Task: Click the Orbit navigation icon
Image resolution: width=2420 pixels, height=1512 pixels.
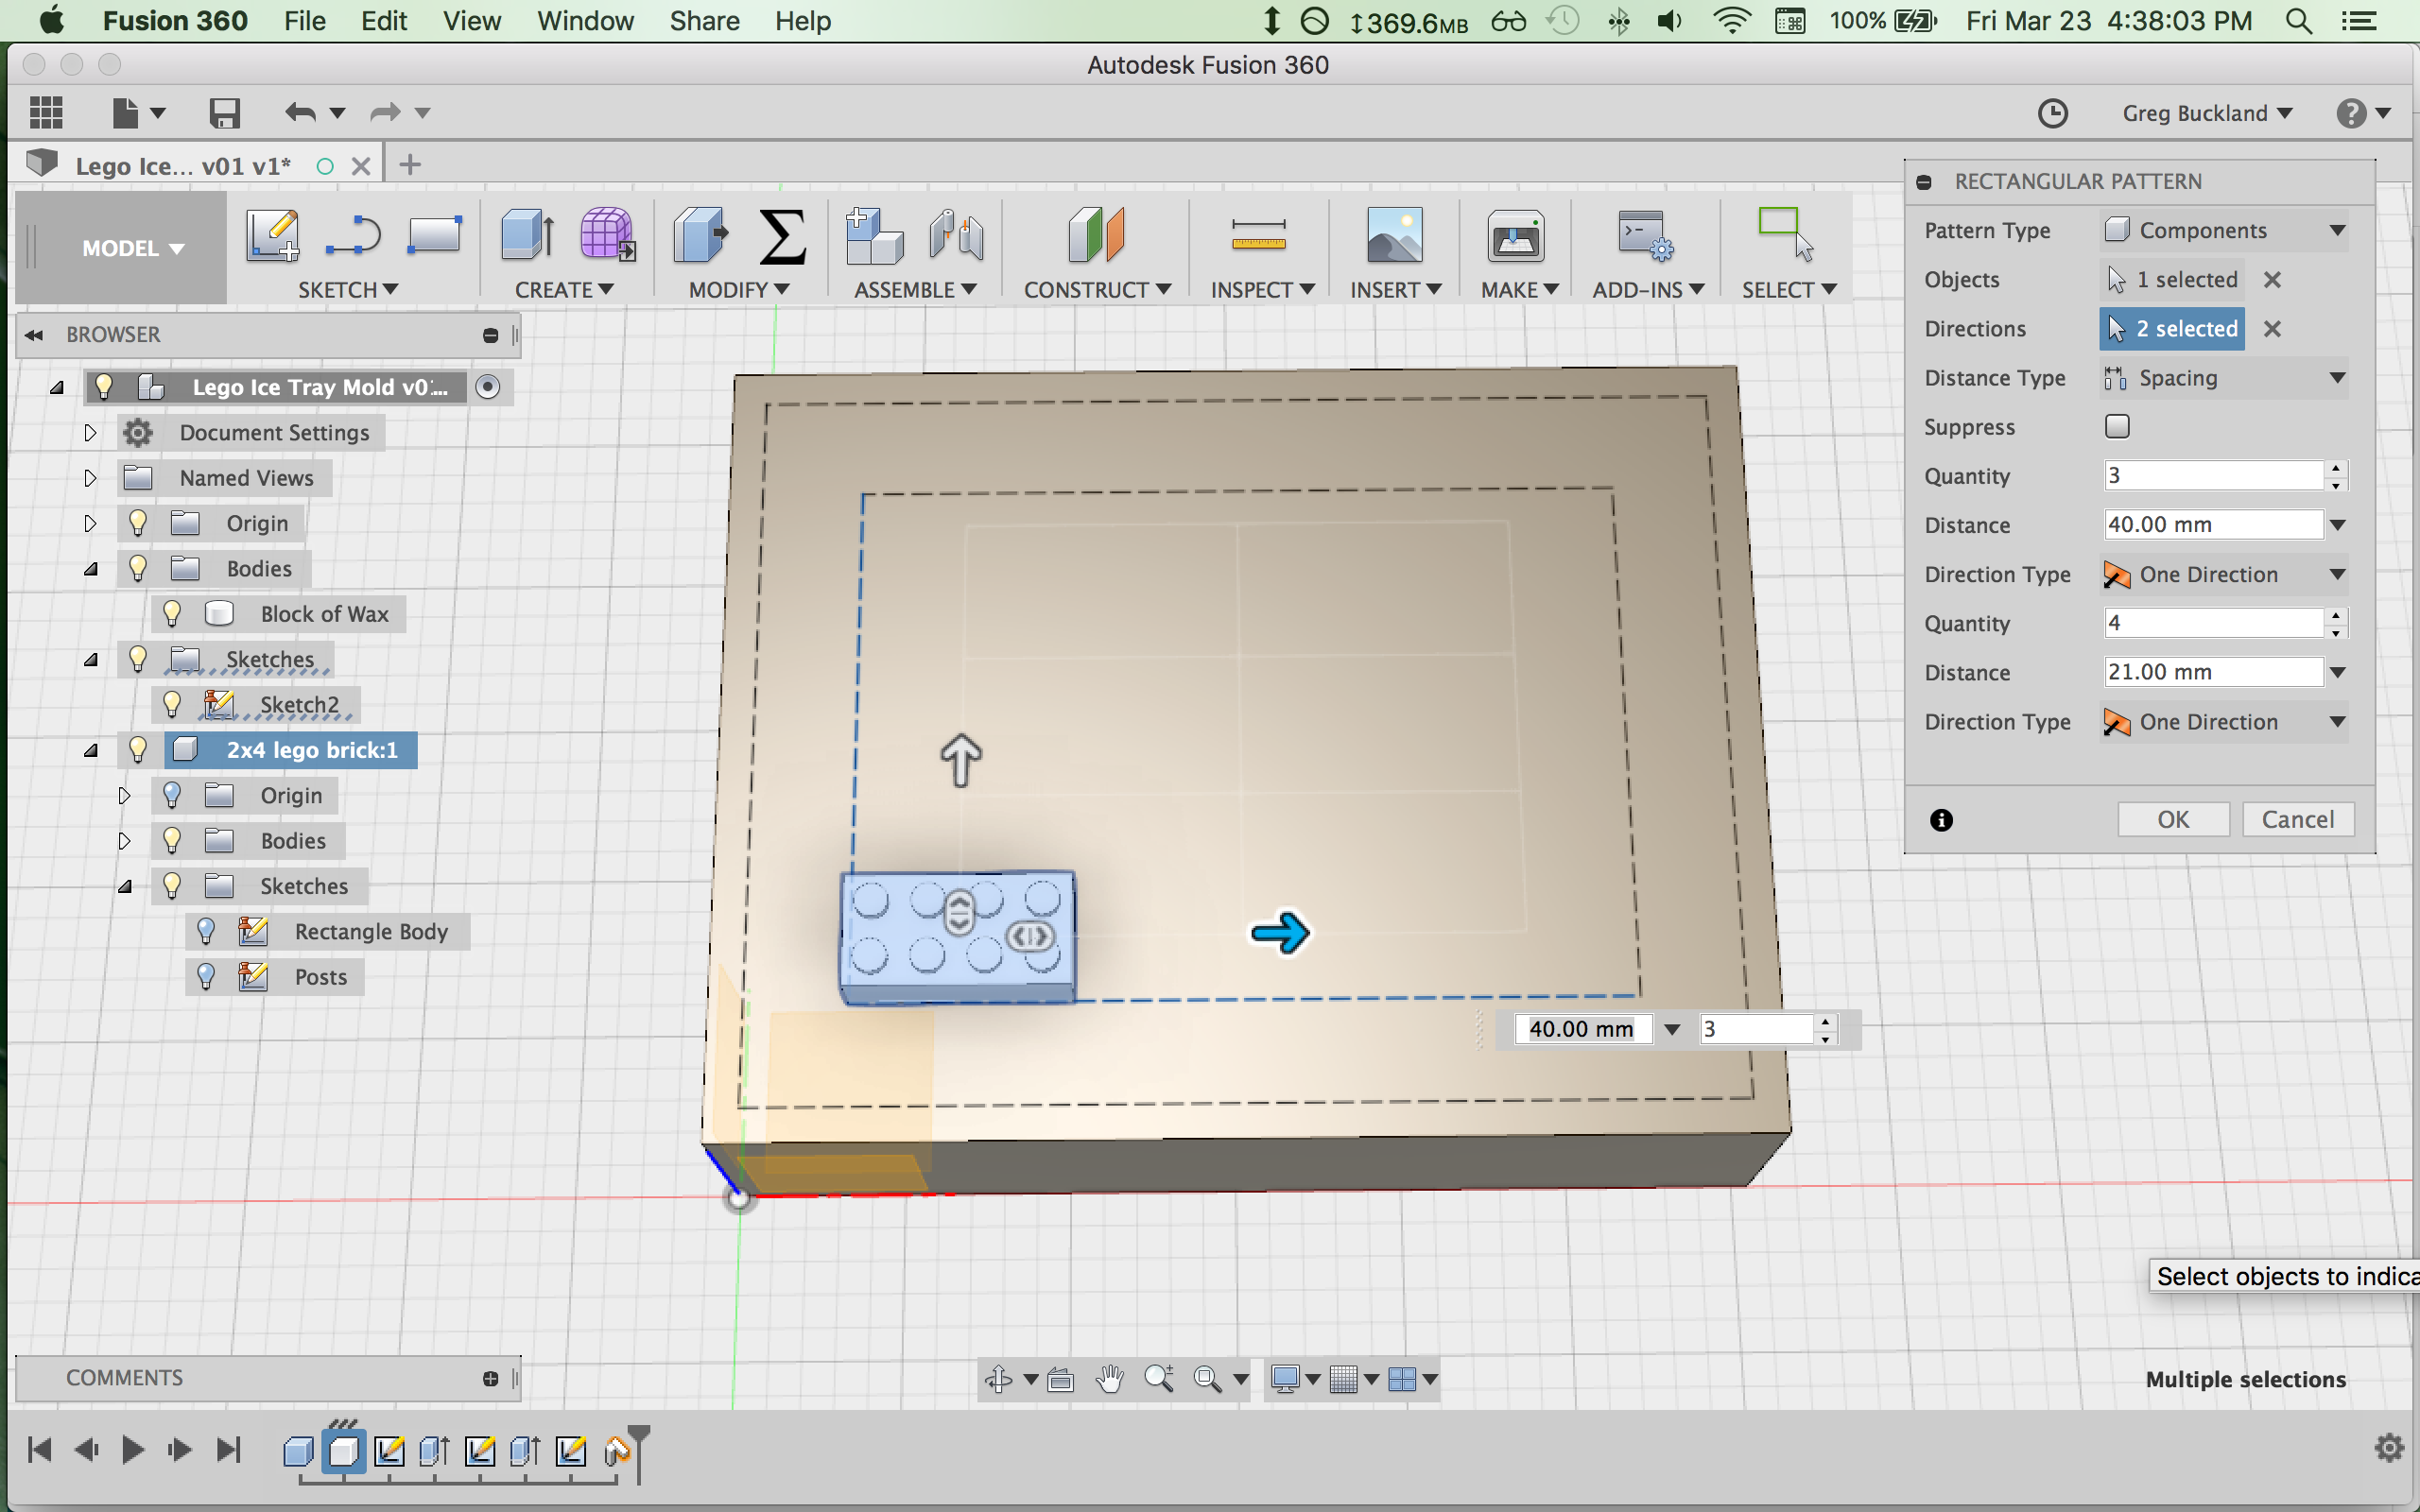Action: pos(998,1380)
